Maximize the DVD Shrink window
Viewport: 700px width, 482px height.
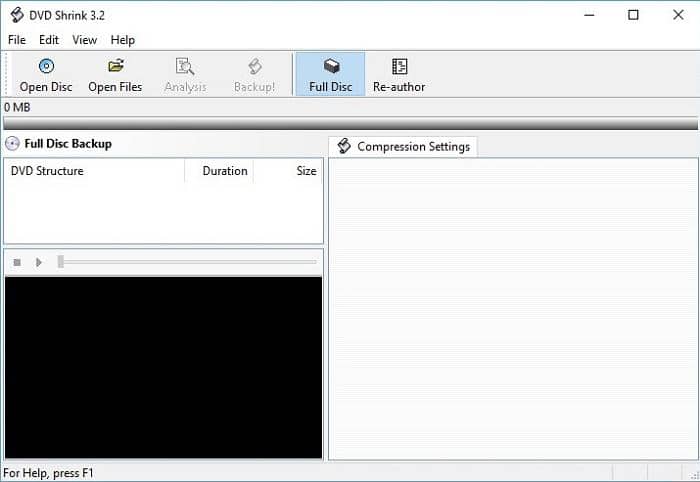pos(633,15)
